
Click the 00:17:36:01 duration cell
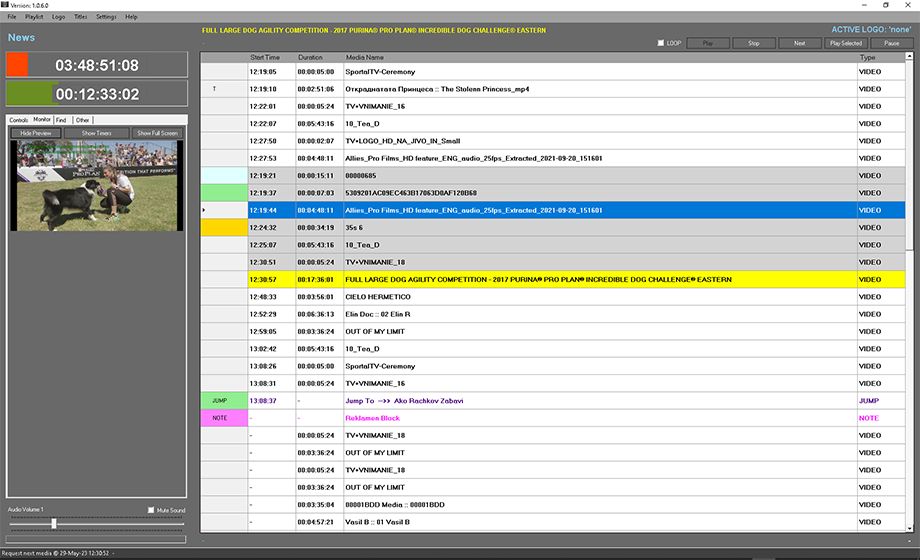pos(320,279)
